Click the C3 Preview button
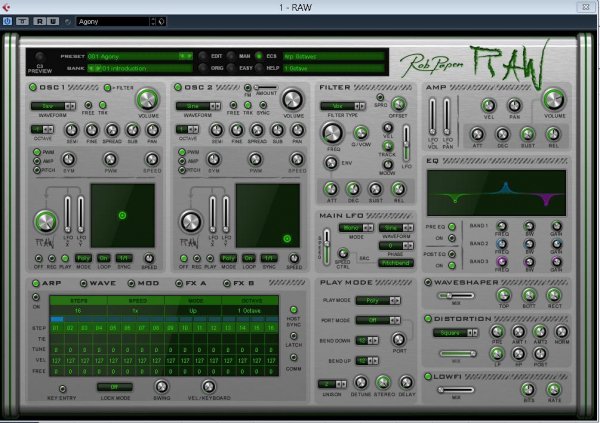Screen dimensions: 600x423 (x=40, y=57)
